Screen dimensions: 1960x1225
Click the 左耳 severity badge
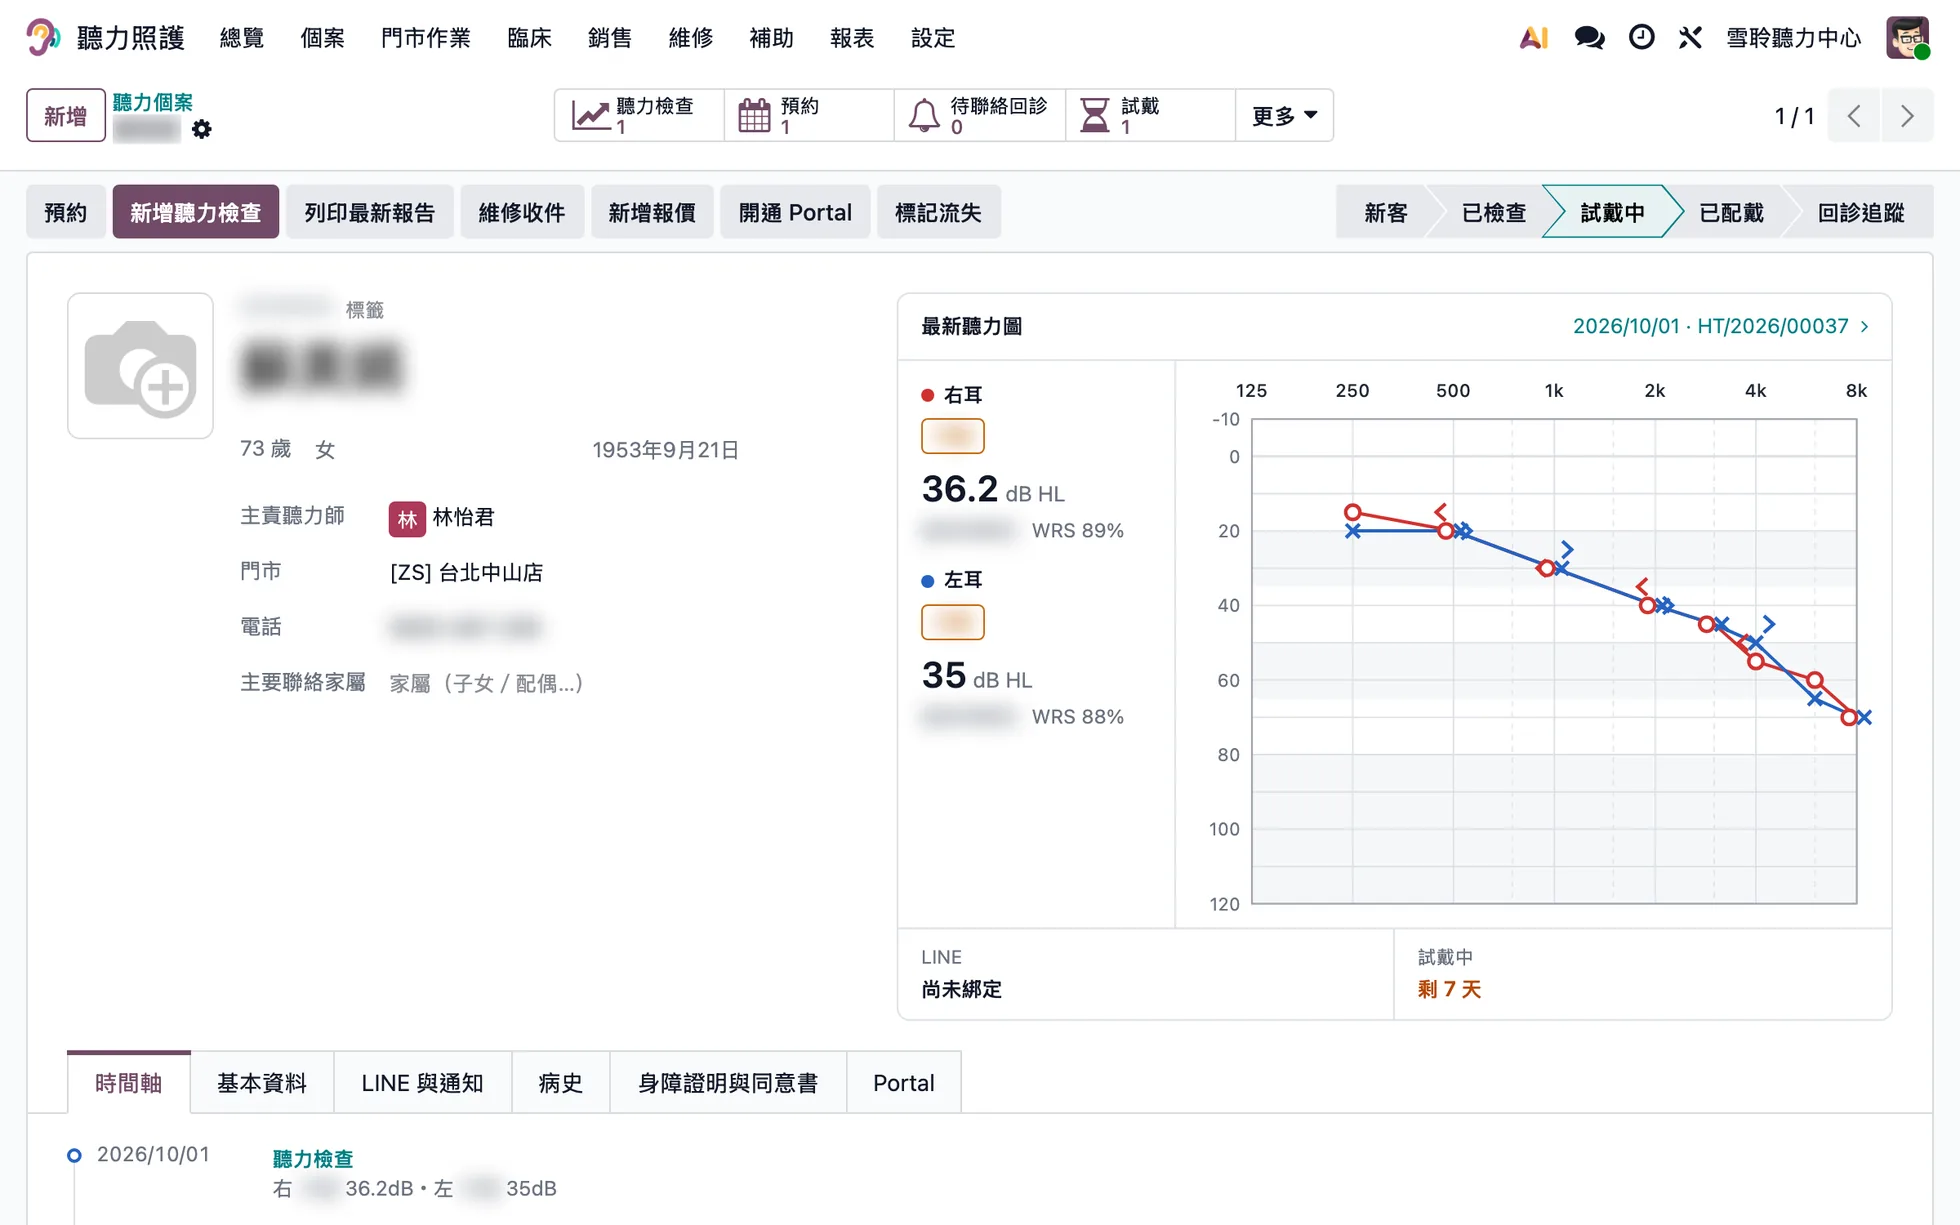coord(952,622)
